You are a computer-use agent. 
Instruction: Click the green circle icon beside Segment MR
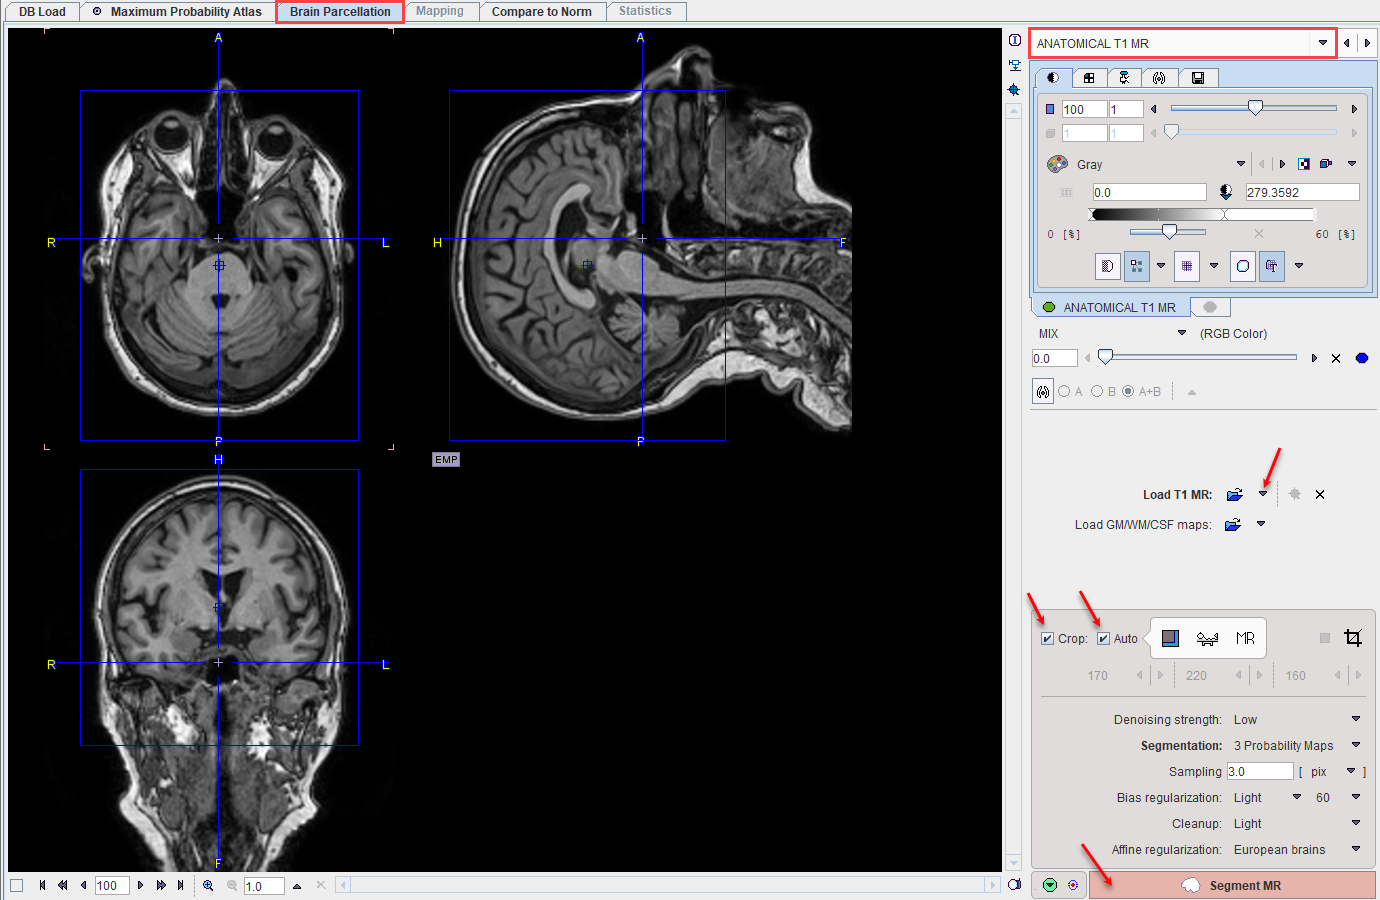[1049, 885]
